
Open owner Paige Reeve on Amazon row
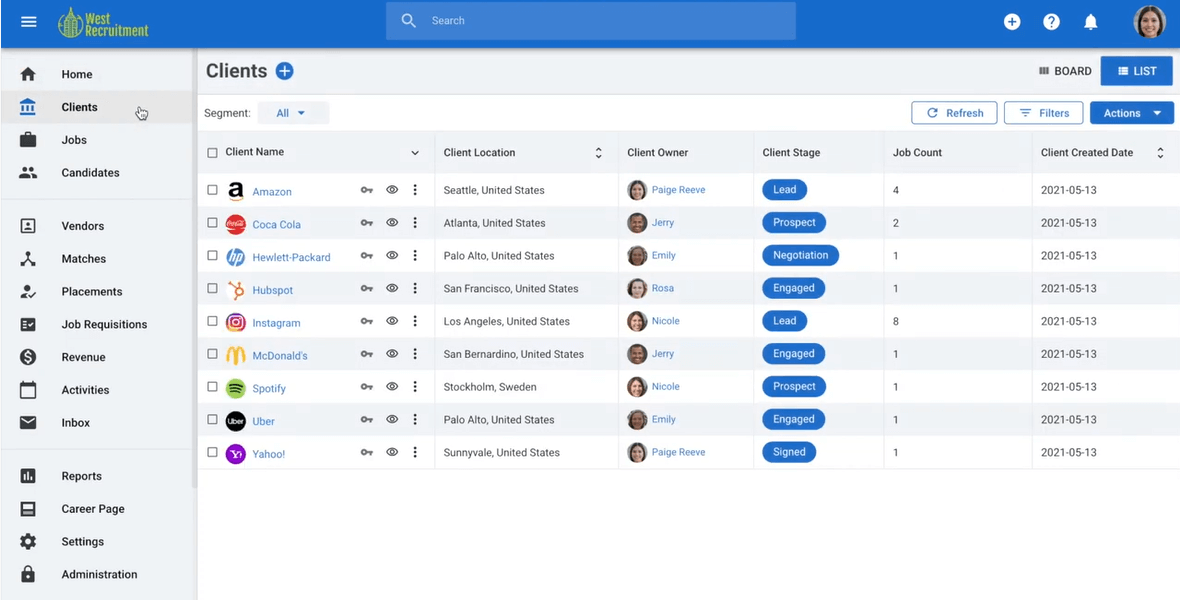pos(678,190)
